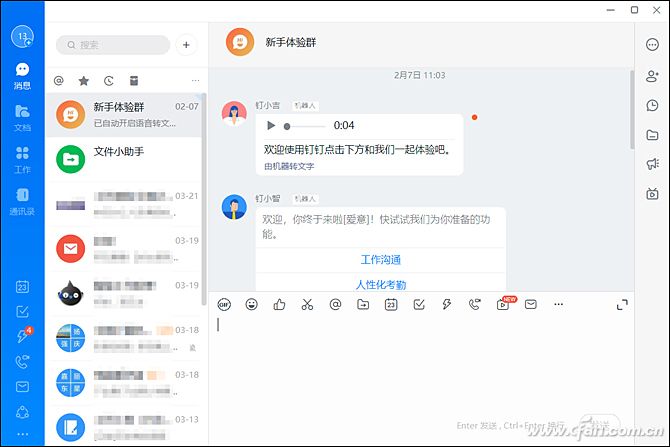Click 钉小智 robot avatar
This screenshot has height=447, width=670.
tap(234, 207)
